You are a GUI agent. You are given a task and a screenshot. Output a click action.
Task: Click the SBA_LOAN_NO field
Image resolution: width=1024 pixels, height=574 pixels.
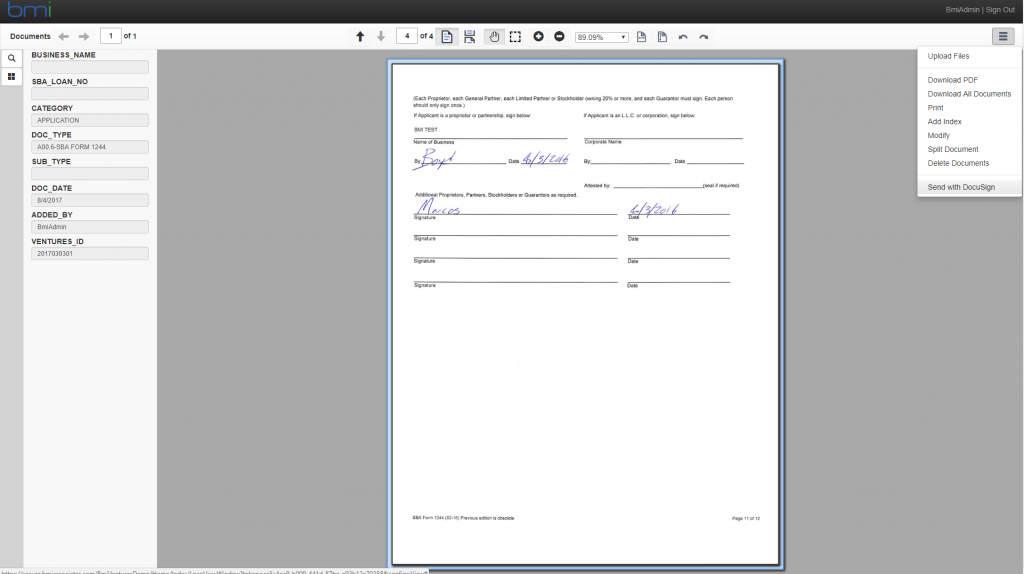click(90, 94)
